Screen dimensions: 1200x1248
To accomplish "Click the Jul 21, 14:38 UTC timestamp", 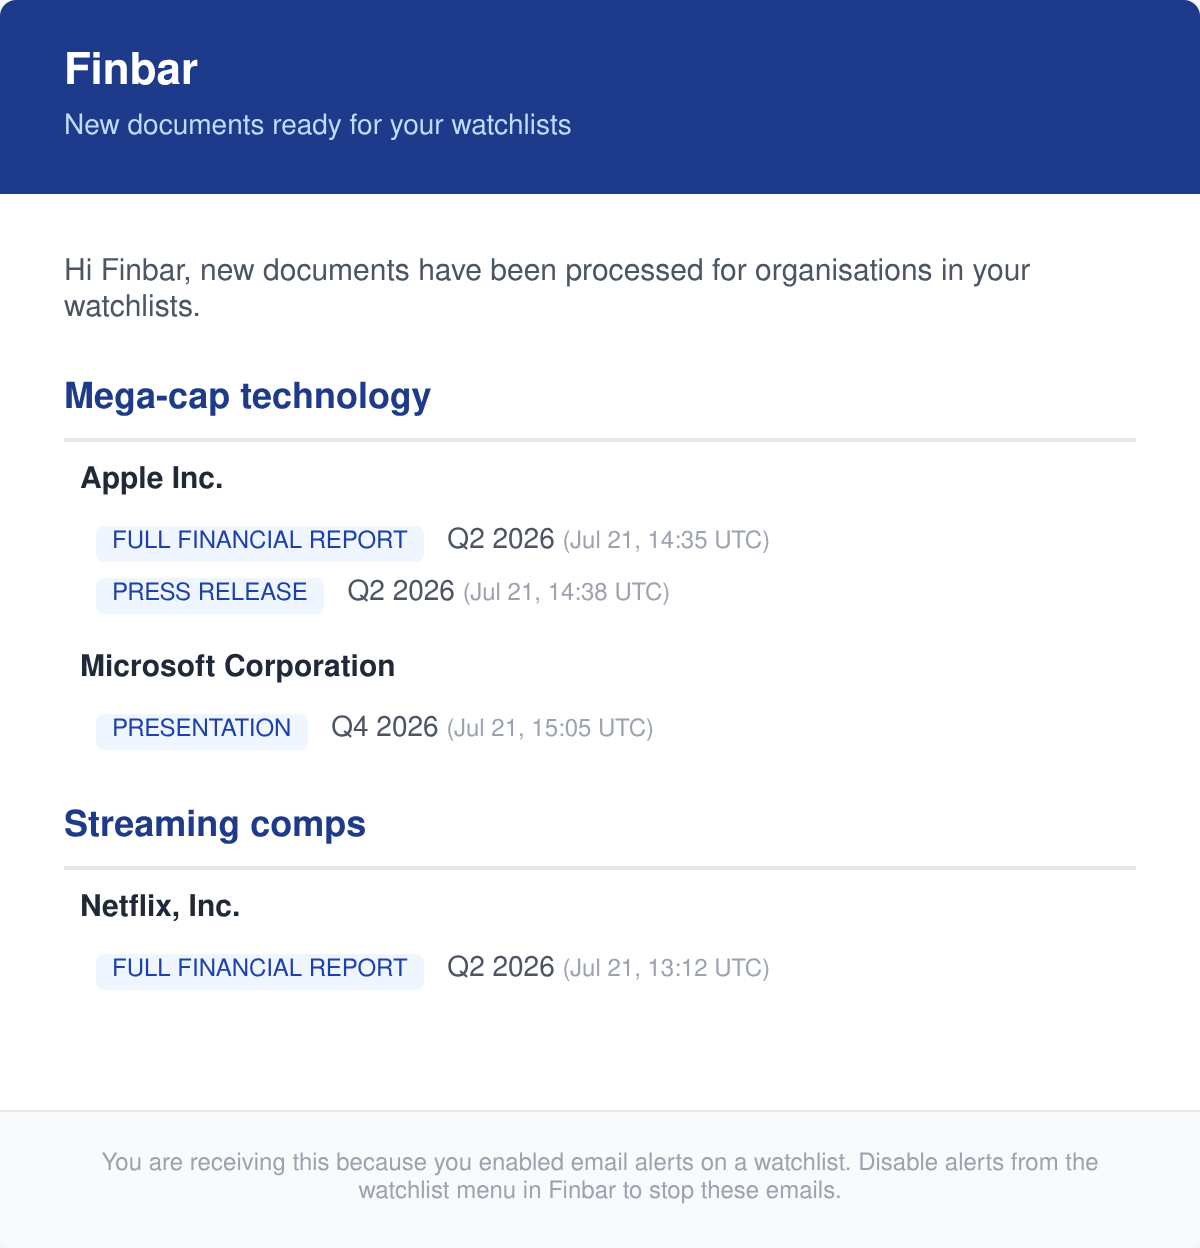I will [566, 593].
